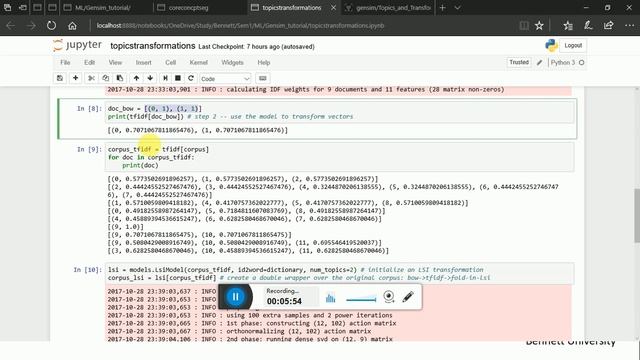
Task: Interrupt the kernel stop icon
Action: (x=178, y=78)
